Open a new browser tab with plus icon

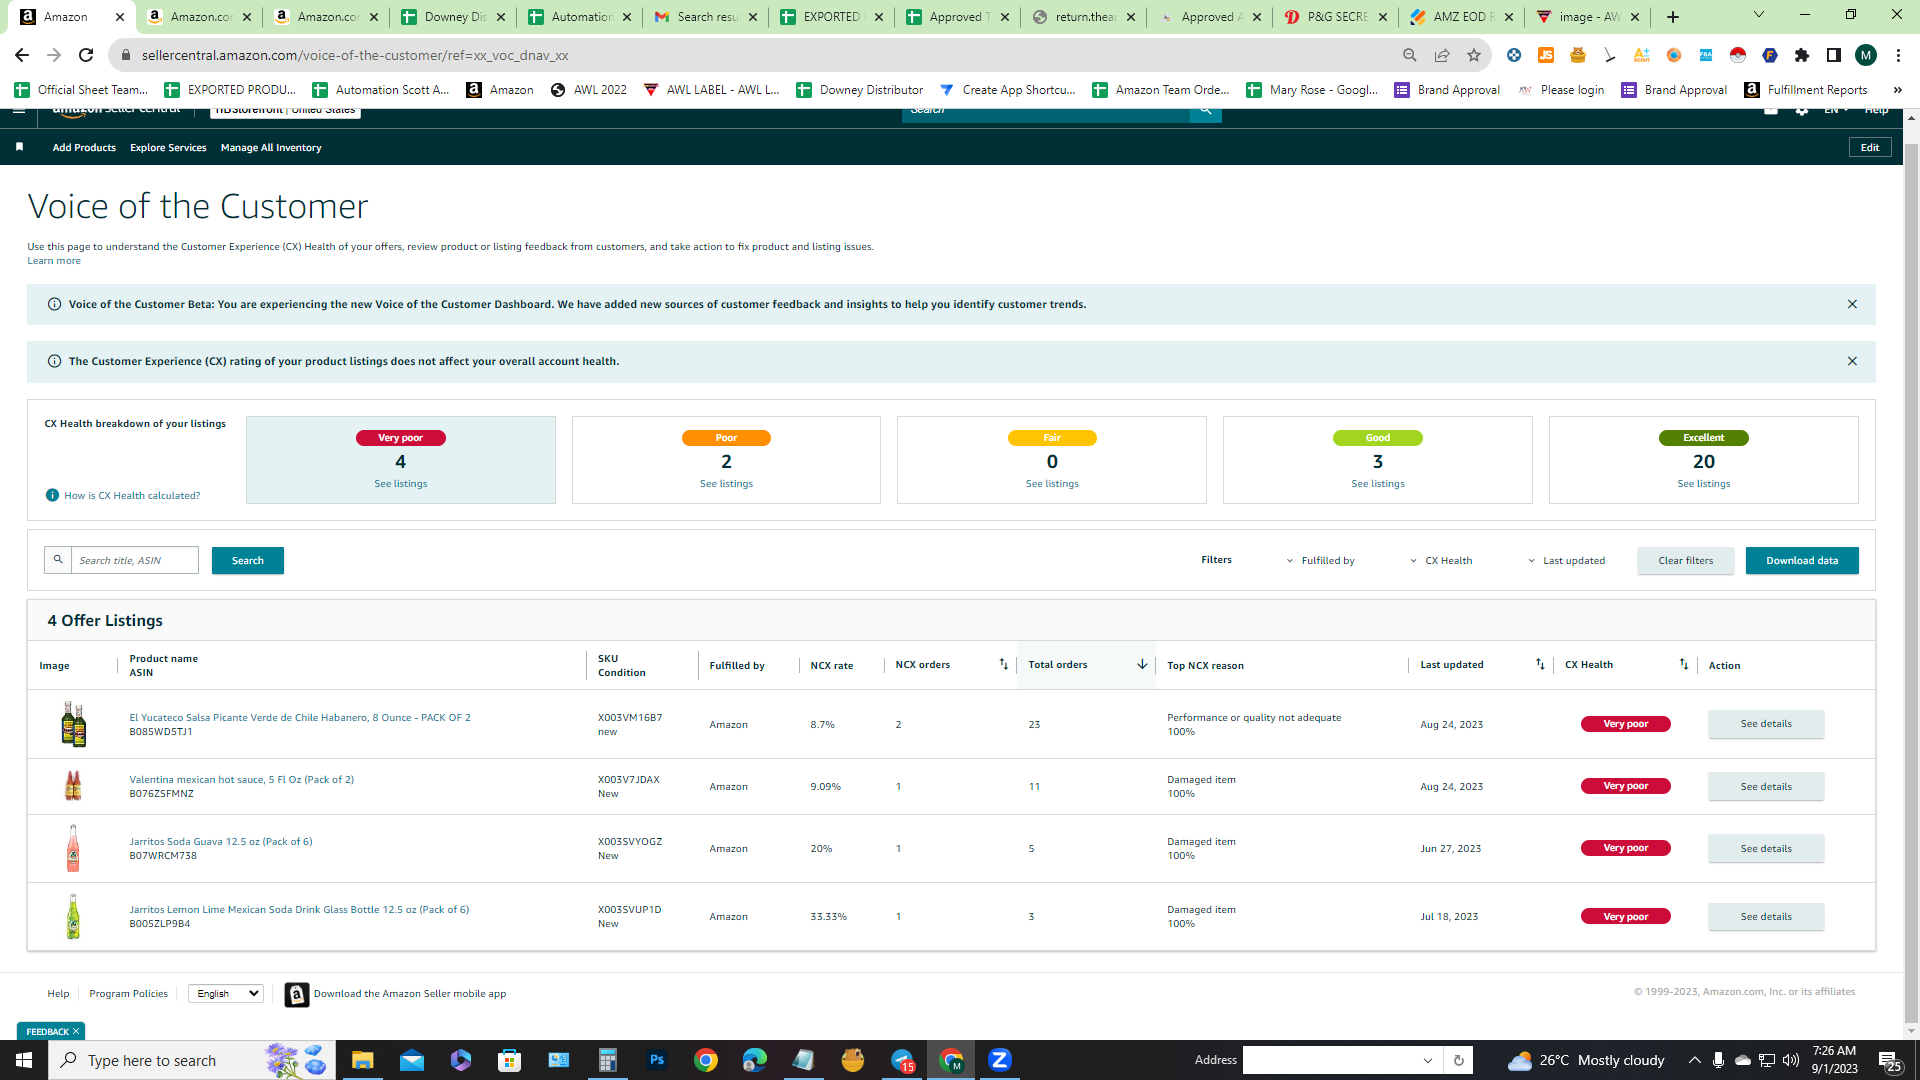(x=1673, y=17)
